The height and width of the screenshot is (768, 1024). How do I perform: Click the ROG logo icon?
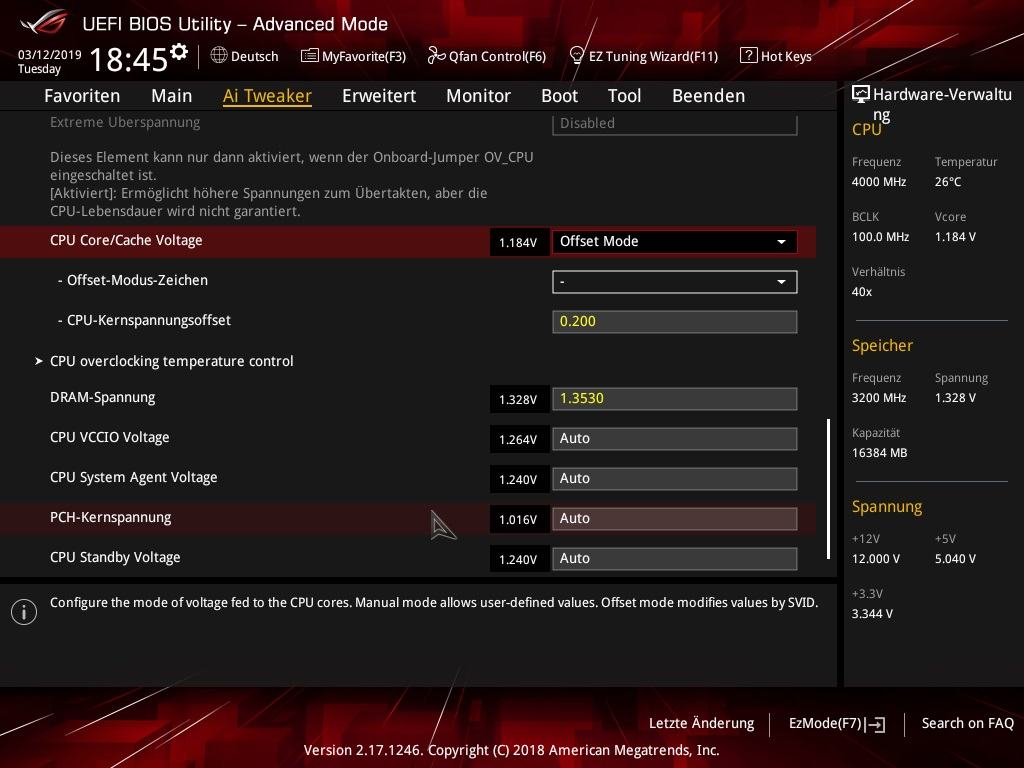click(x=43, y=22)
